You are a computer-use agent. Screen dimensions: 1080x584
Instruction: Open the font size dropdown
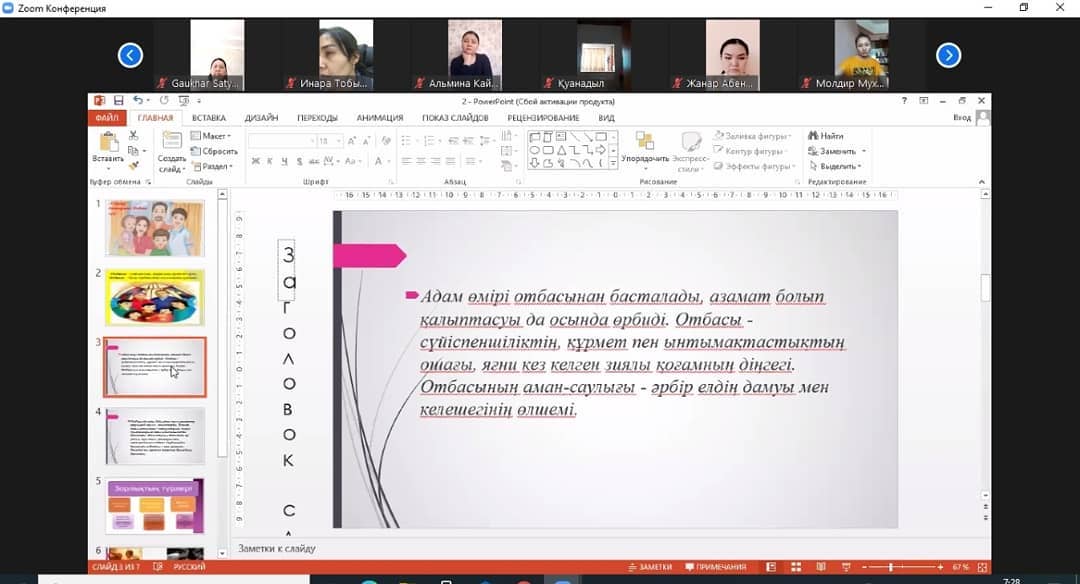[x=339, y=141]
